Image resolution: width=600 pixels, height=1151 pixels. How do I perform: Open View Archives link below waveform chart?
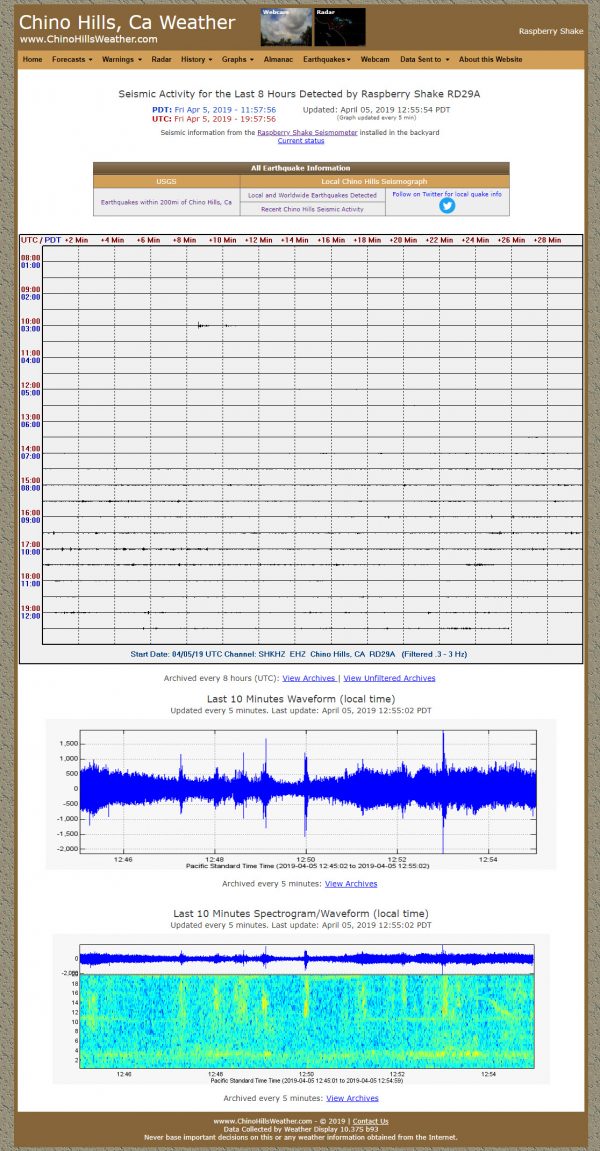coord(351,884)
